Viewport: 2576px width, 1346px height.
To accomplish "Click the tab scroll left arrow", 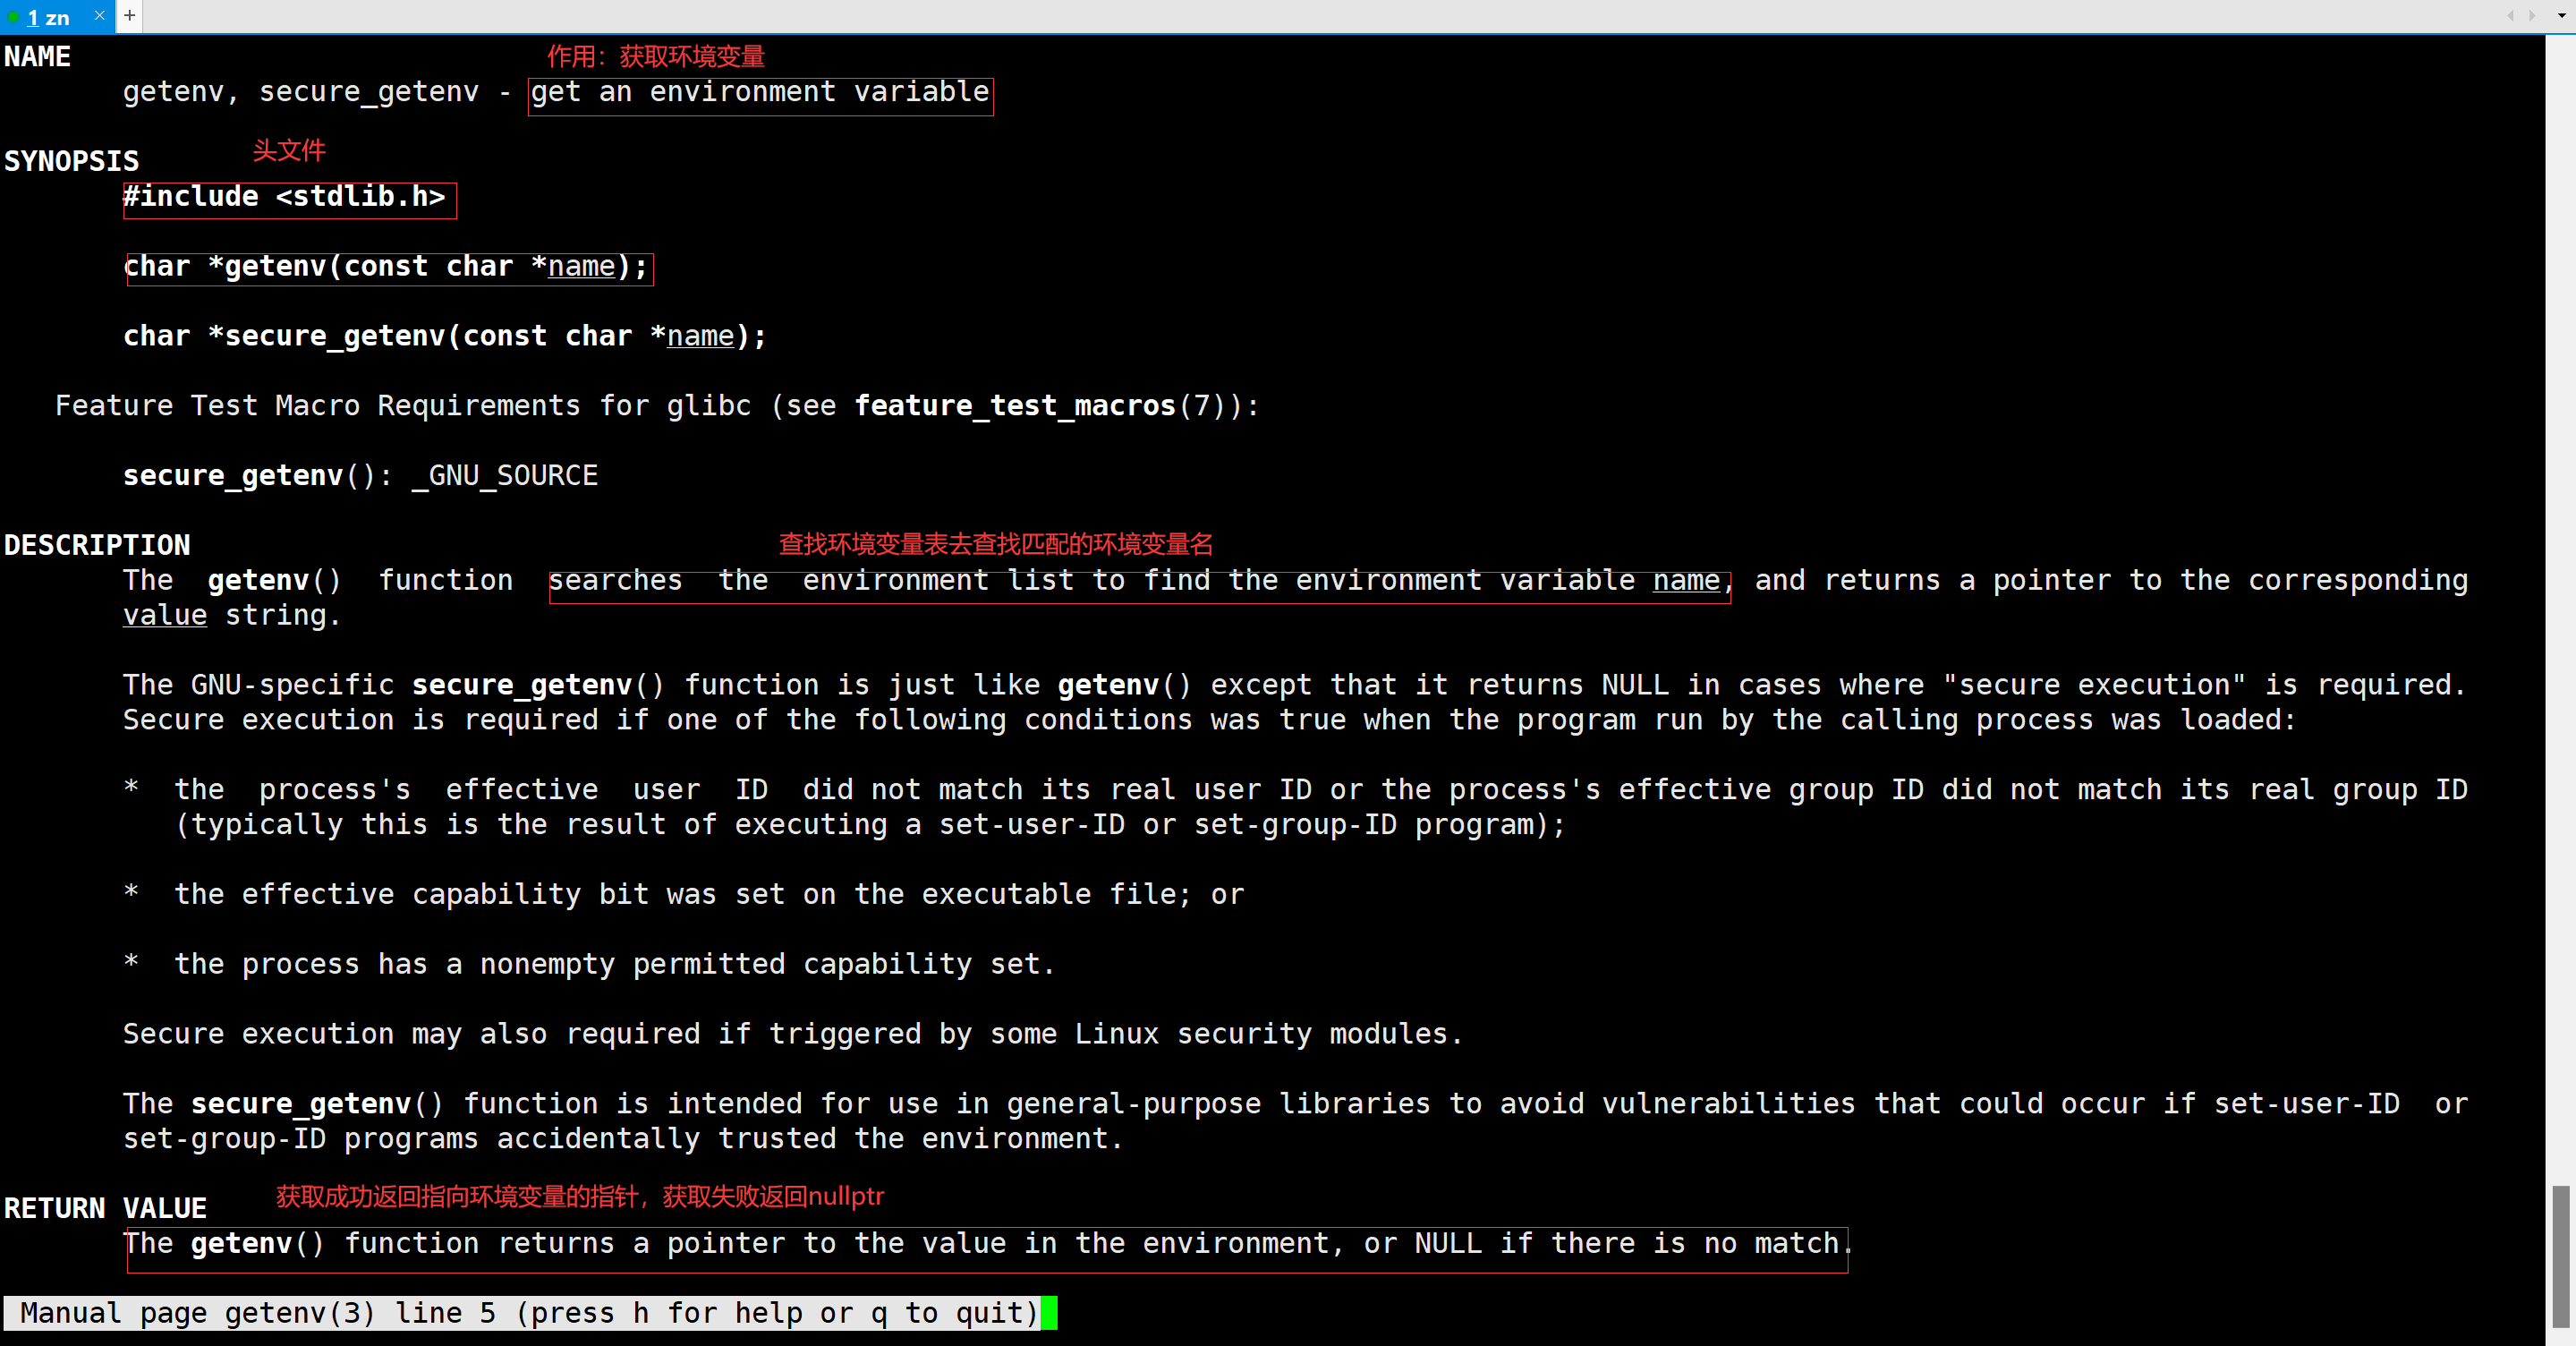I will 2510,16.
